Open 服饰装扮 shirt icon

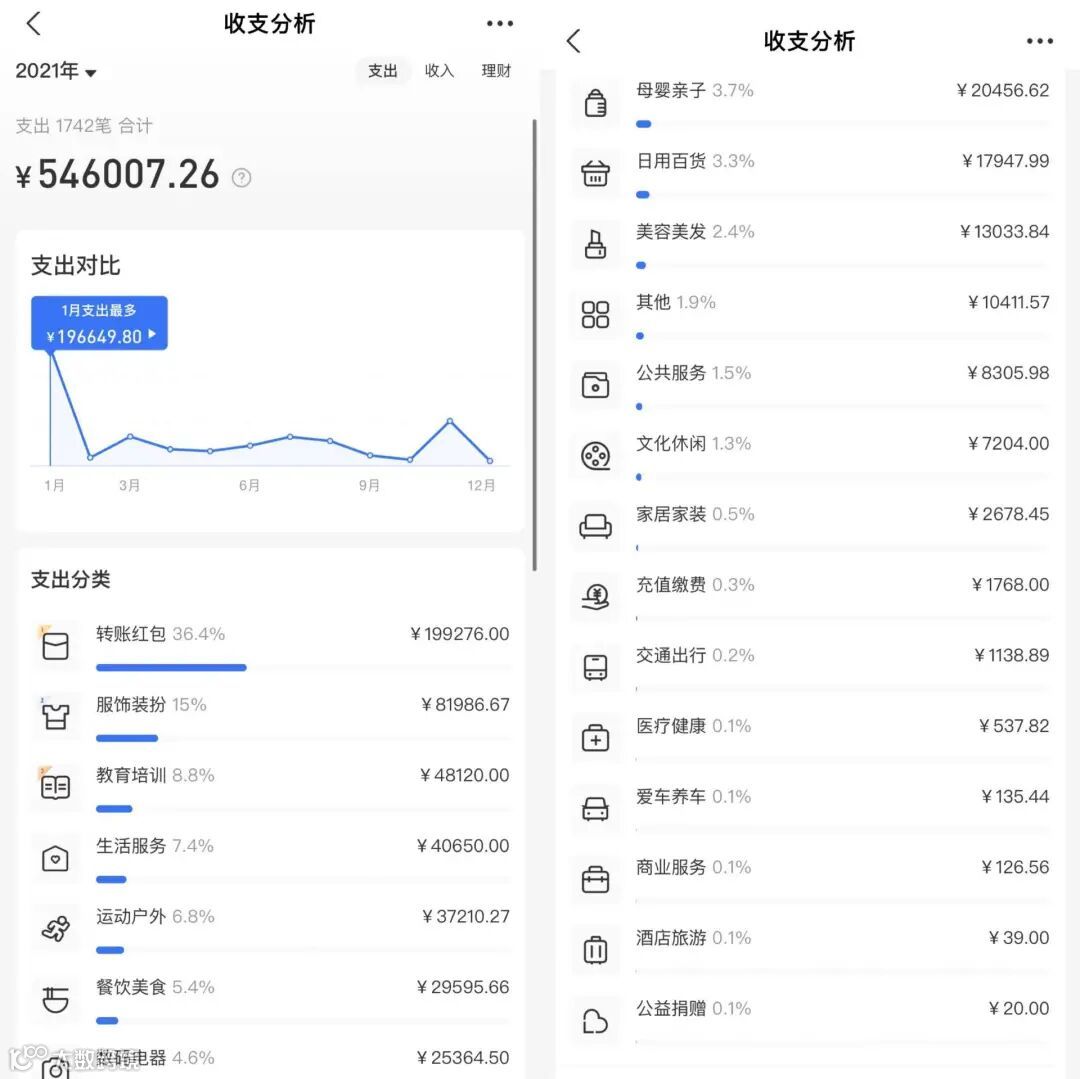(55, 717)
